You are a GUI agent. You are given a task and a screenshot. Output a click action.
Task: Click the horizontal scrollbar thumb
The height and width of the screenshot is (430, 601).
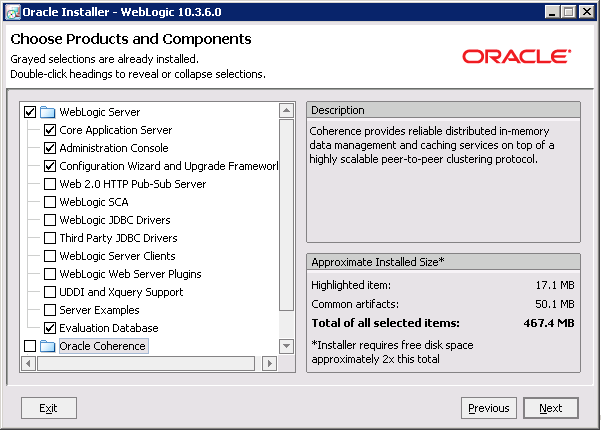pyautogui.click(x=146, y=363)
